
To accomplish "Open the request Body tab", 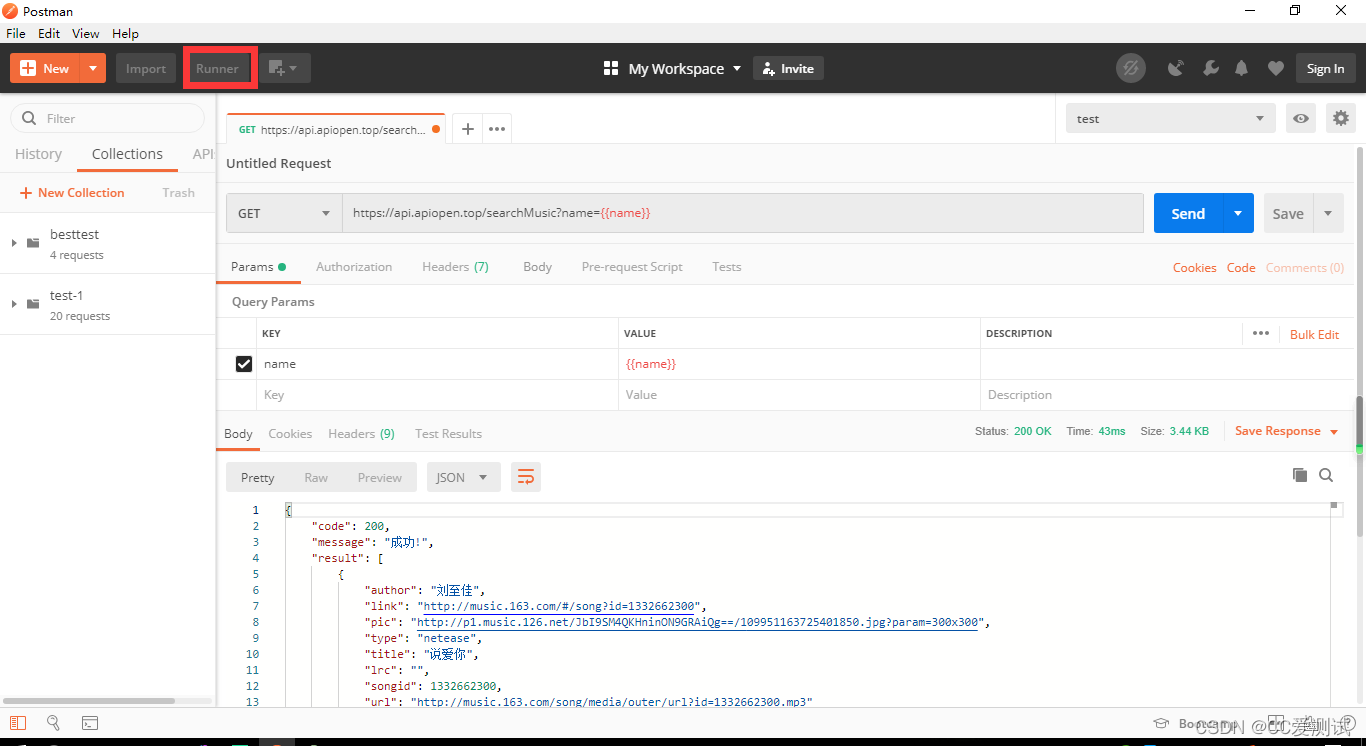I will pyautogui.click(x=537, y=267).
